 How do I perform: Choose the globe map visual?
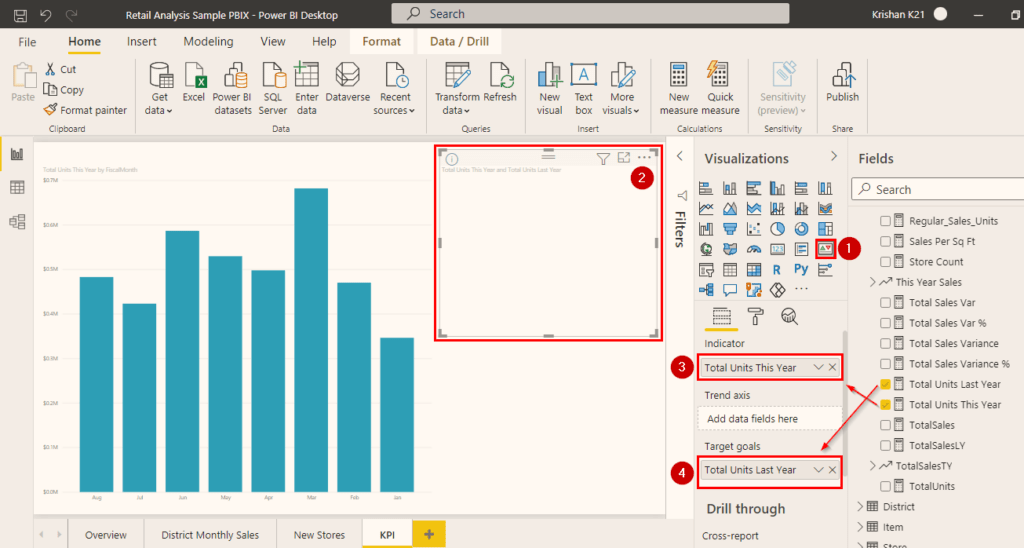click(706, 250)
